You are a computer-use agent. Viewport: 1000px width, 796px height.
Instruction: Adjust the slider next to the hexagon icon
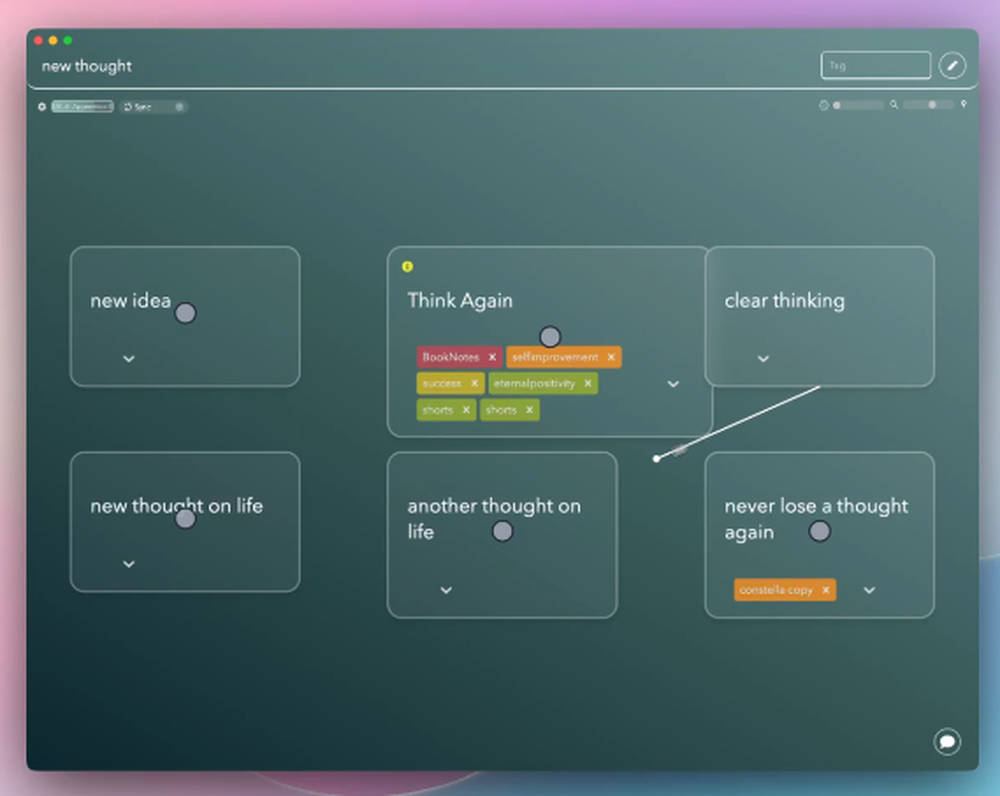point(858,105)
